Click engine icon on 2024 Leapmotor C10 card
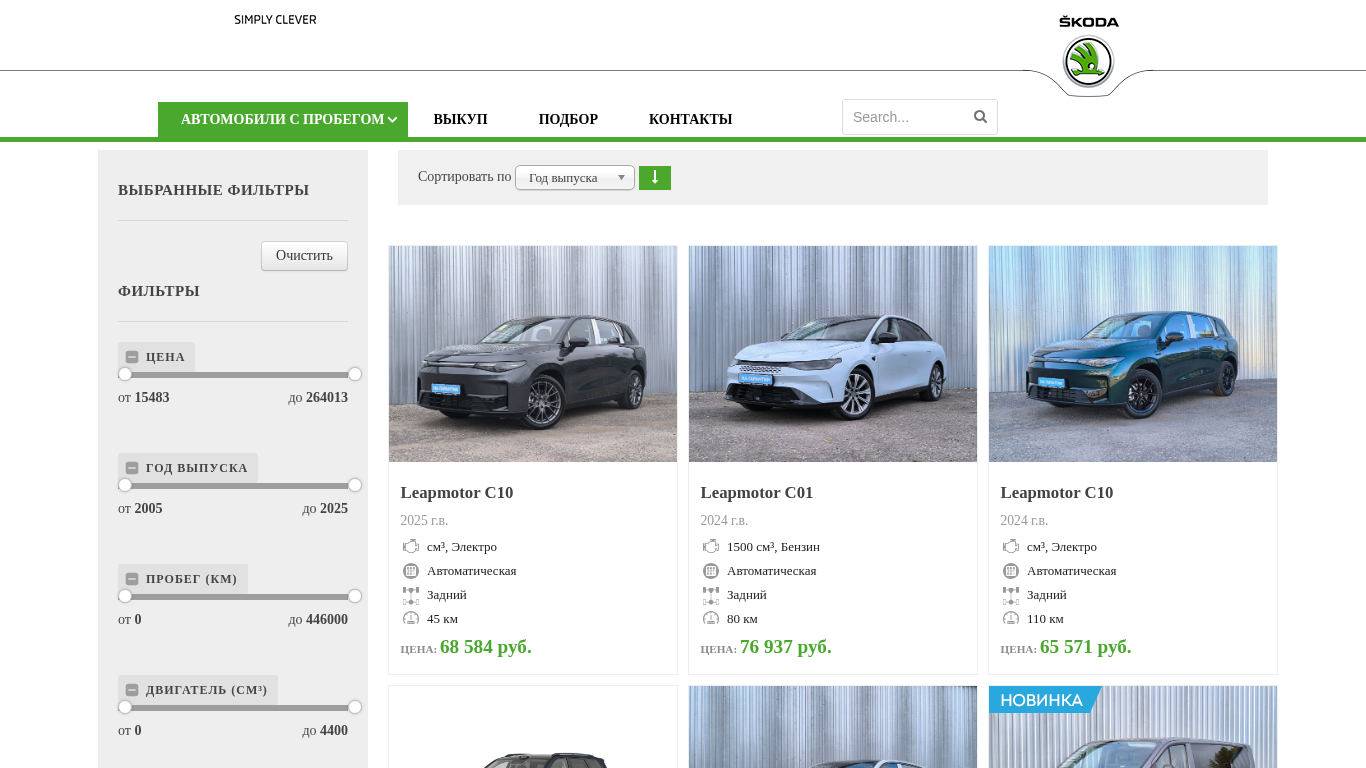 click(x=1011, y=546)
